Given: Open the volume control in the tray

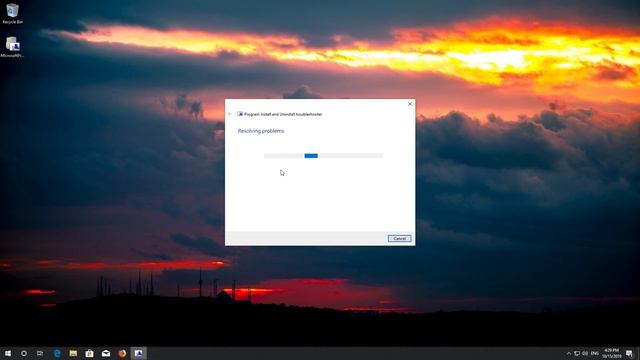Looking at the screenshot, I should 585,353.
